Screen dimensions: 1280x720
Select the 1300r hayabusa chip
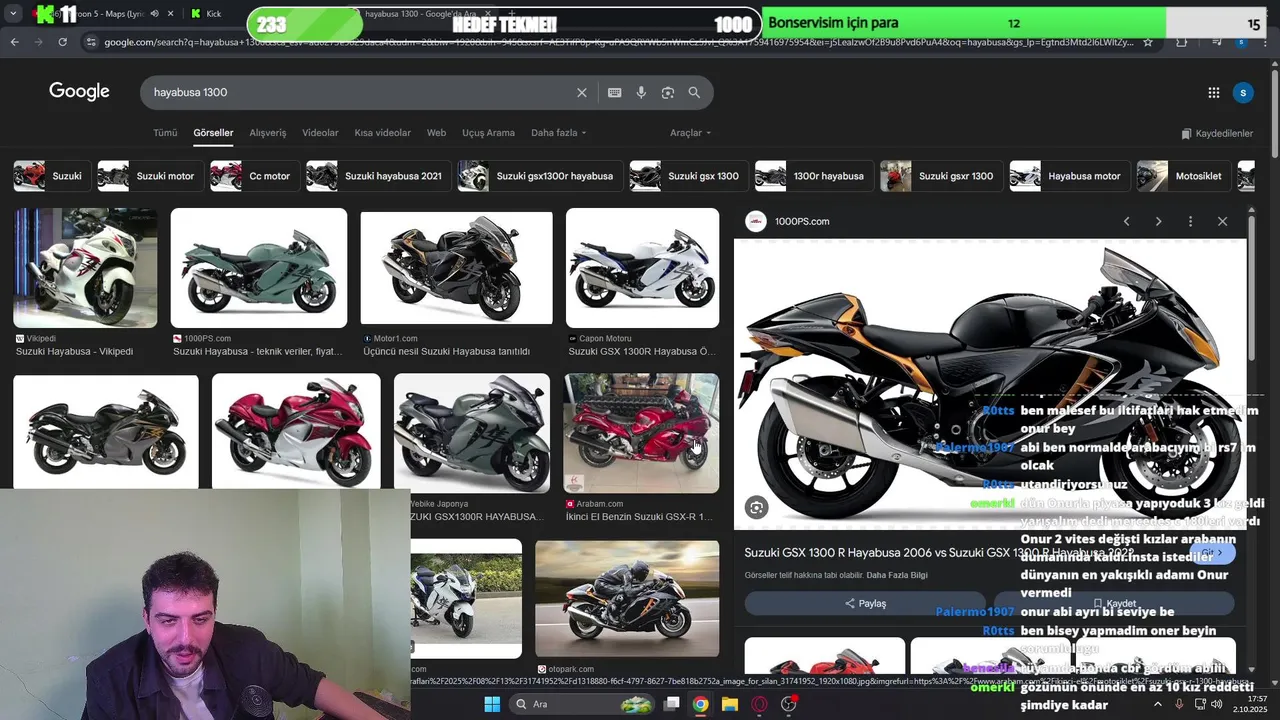click(x=813, y=176)
